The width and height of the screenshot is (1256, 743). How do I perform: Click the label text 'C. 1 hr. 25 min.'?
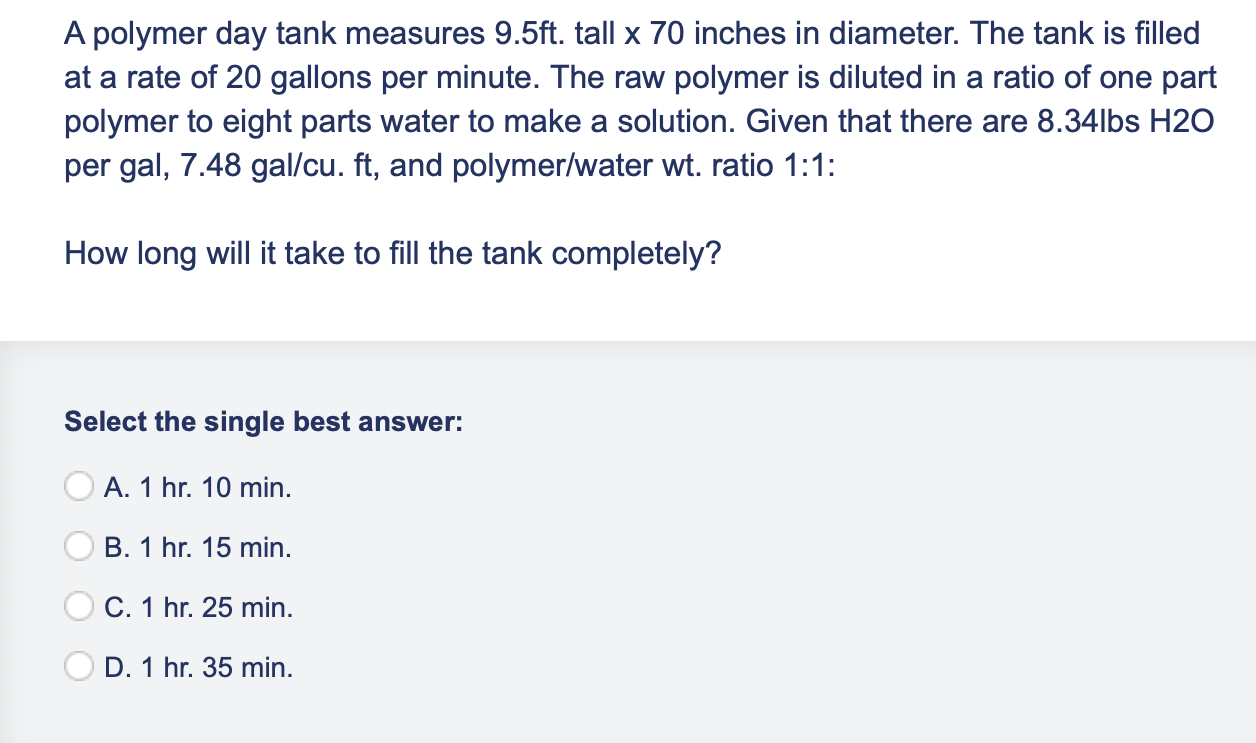click(198, 608)
